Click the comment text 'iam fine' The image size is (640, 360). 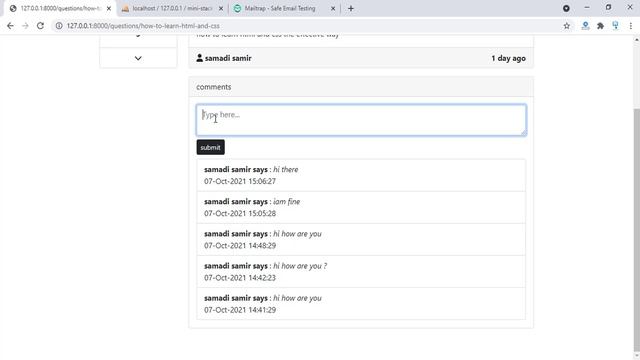pyautogui.click(x=287, y=202)
